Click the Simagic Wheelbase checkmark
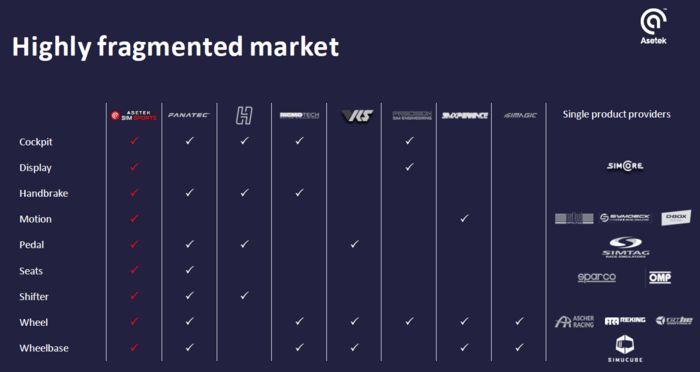Image resolution: width=700 pixels, height=372 pixels. (x=519, y=347)
